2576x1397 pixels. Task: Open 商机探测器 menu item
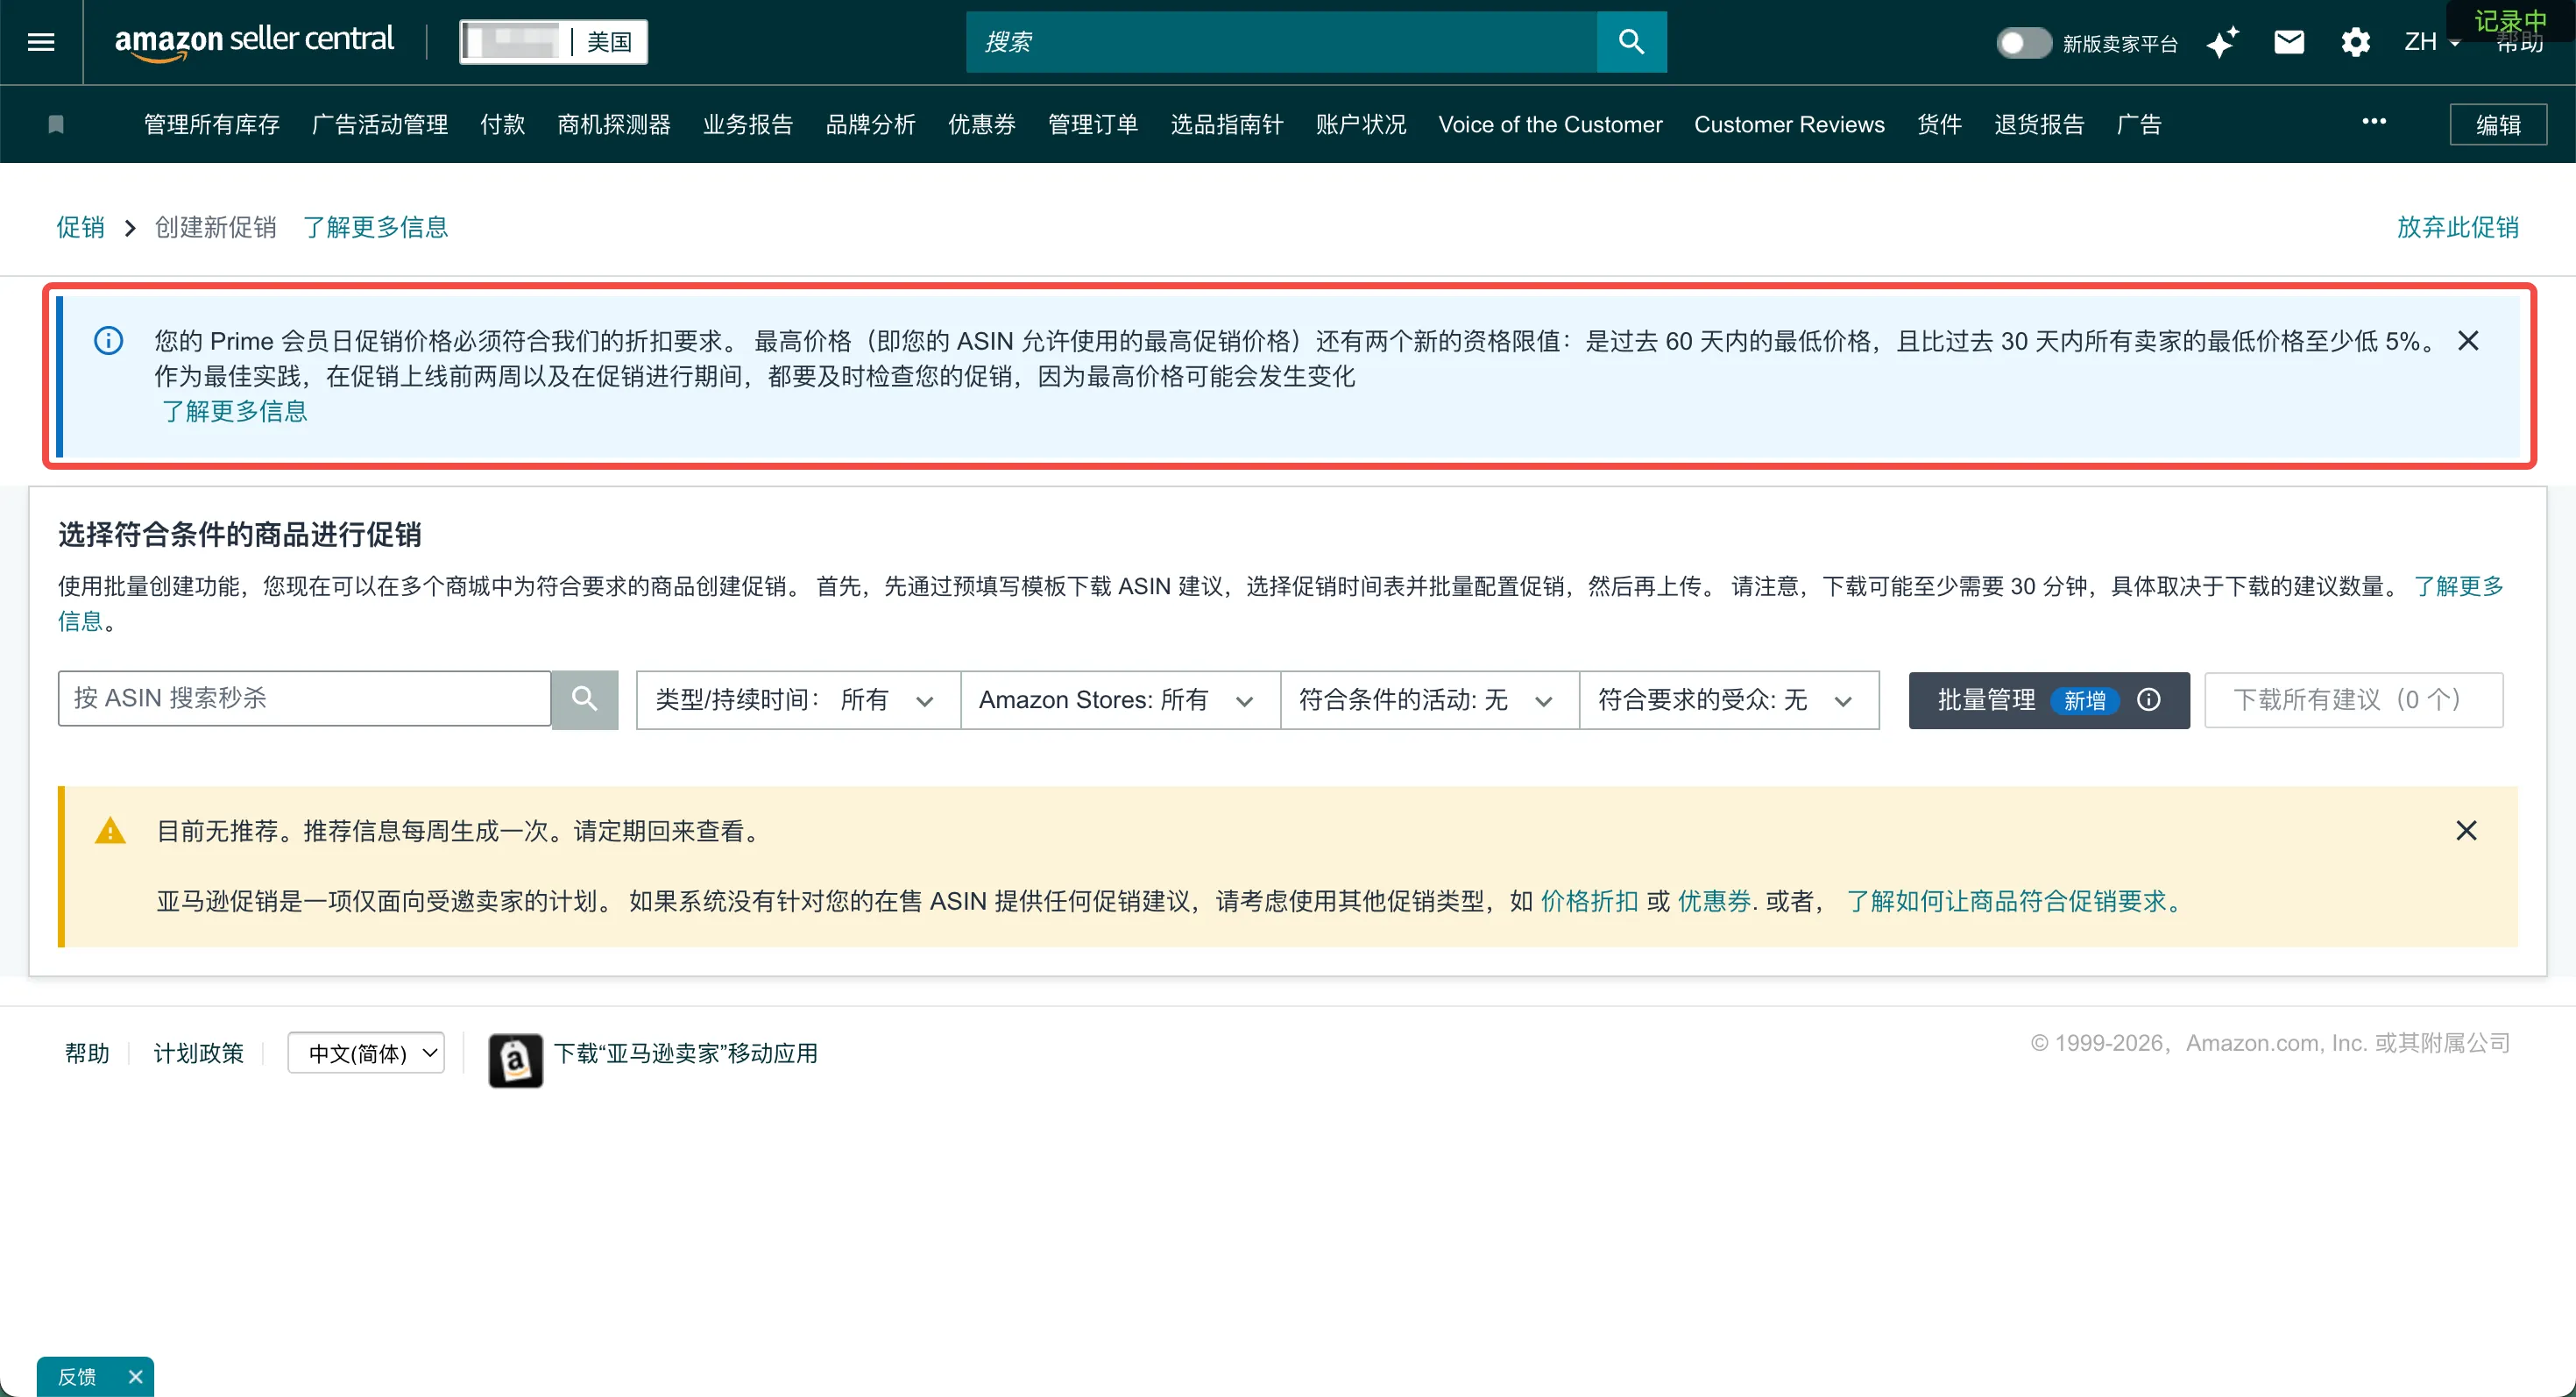[614, 124]
